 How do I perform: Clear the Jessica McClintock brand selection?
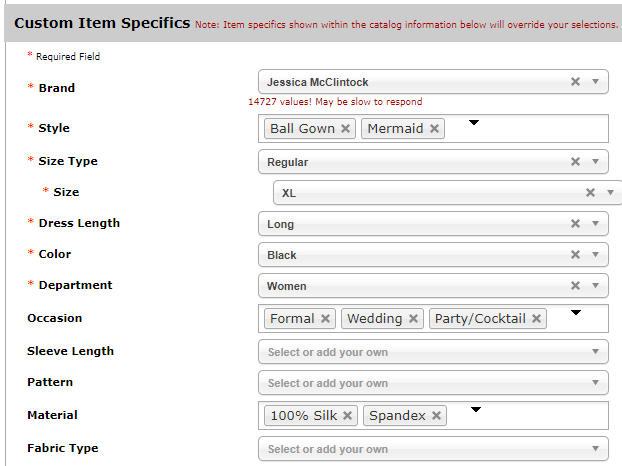click(575, 82)
